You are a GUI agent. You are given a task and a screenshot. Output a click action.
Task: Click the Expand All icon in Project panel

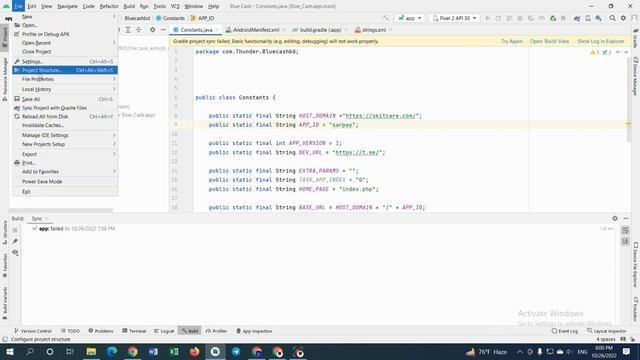click(x=128, y=30)
